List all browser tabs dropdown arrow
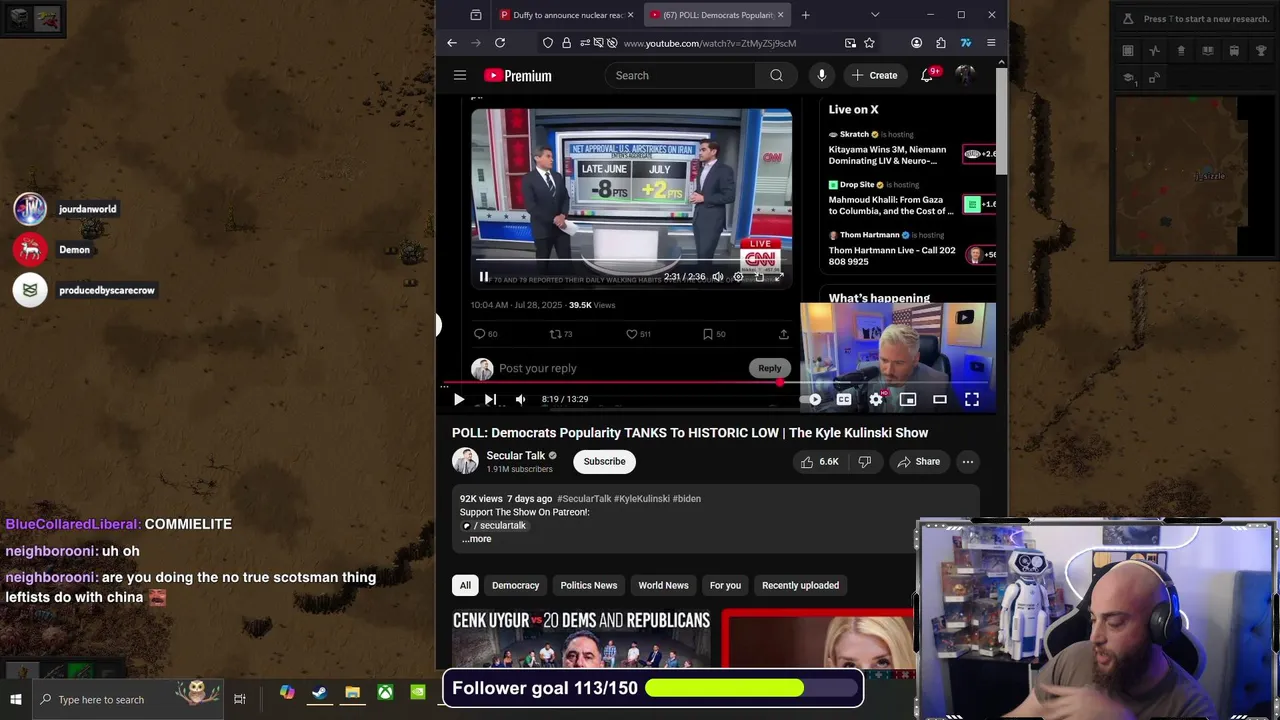Screen dimensions: 1280x720 pos(875,15)
